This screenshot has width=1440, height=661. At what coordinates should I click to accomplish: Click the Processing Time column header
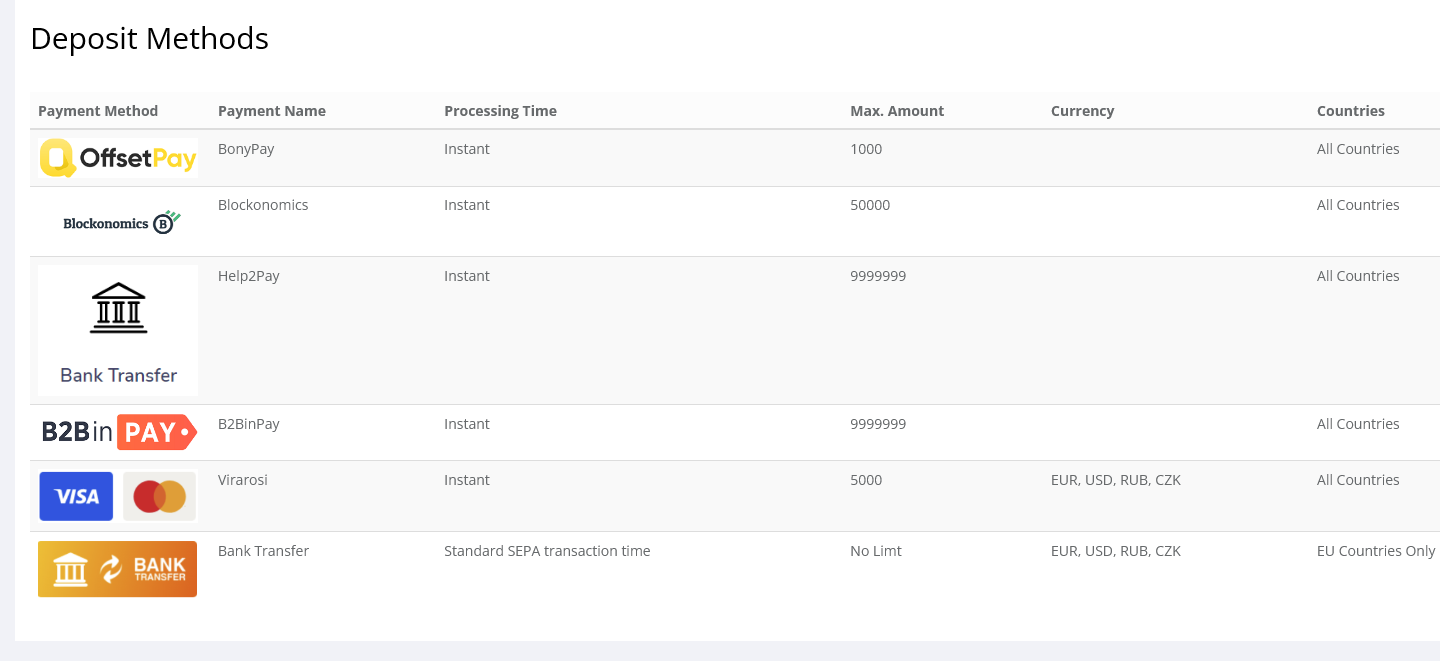tap(500, 111)
